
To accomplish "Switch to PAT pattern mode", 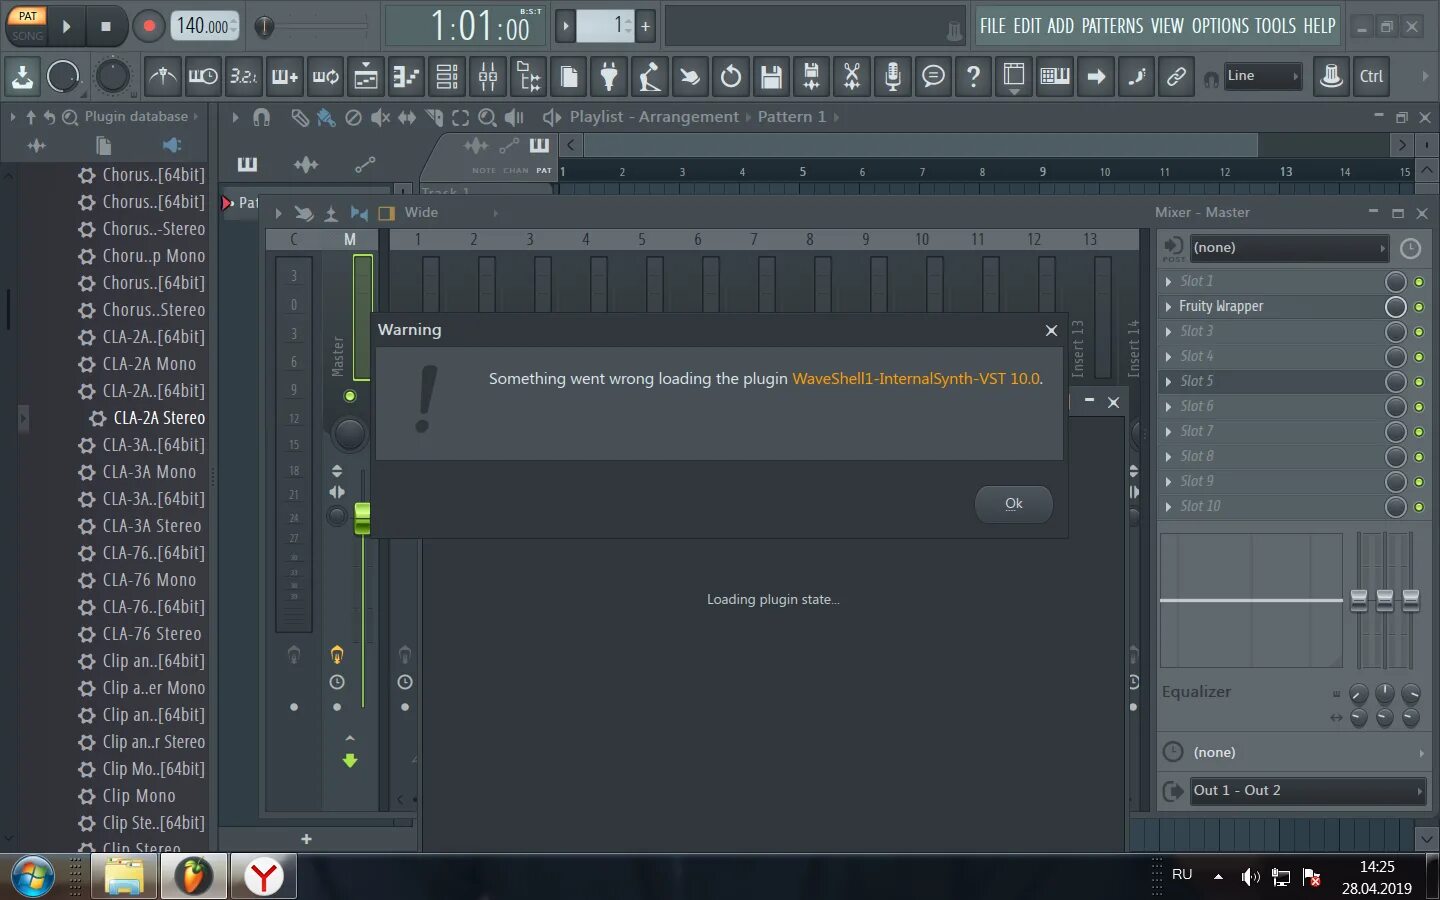I will click(27, 16).
